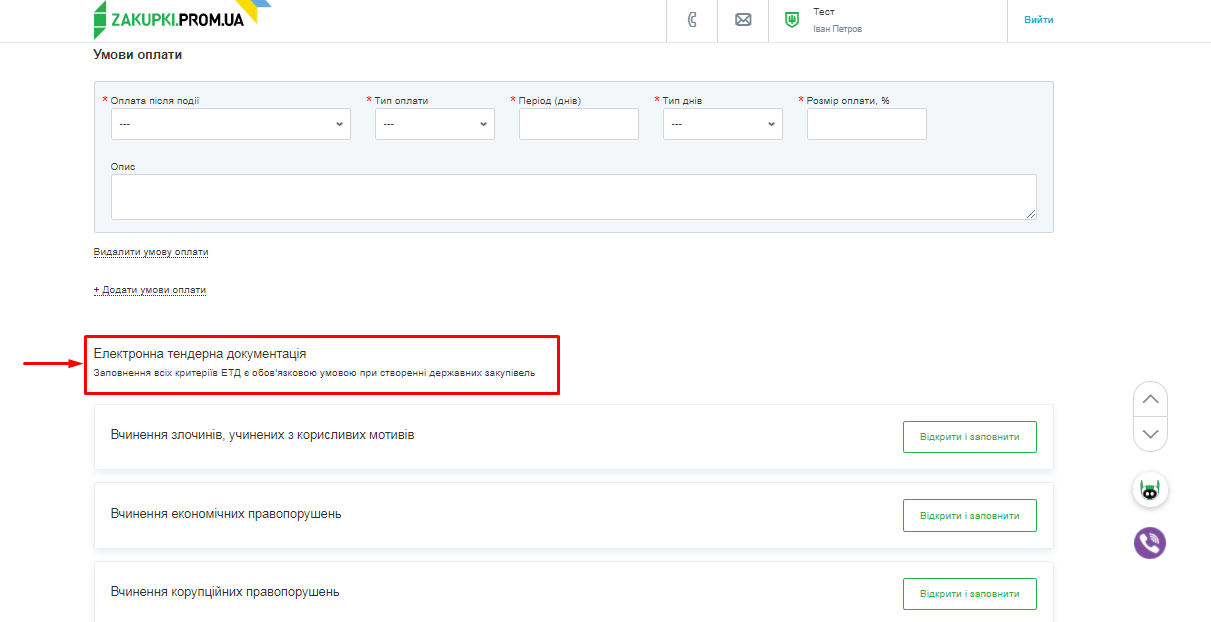
Task: Open the 'Тип оплати' dropdown
Action: click(434, 124)
